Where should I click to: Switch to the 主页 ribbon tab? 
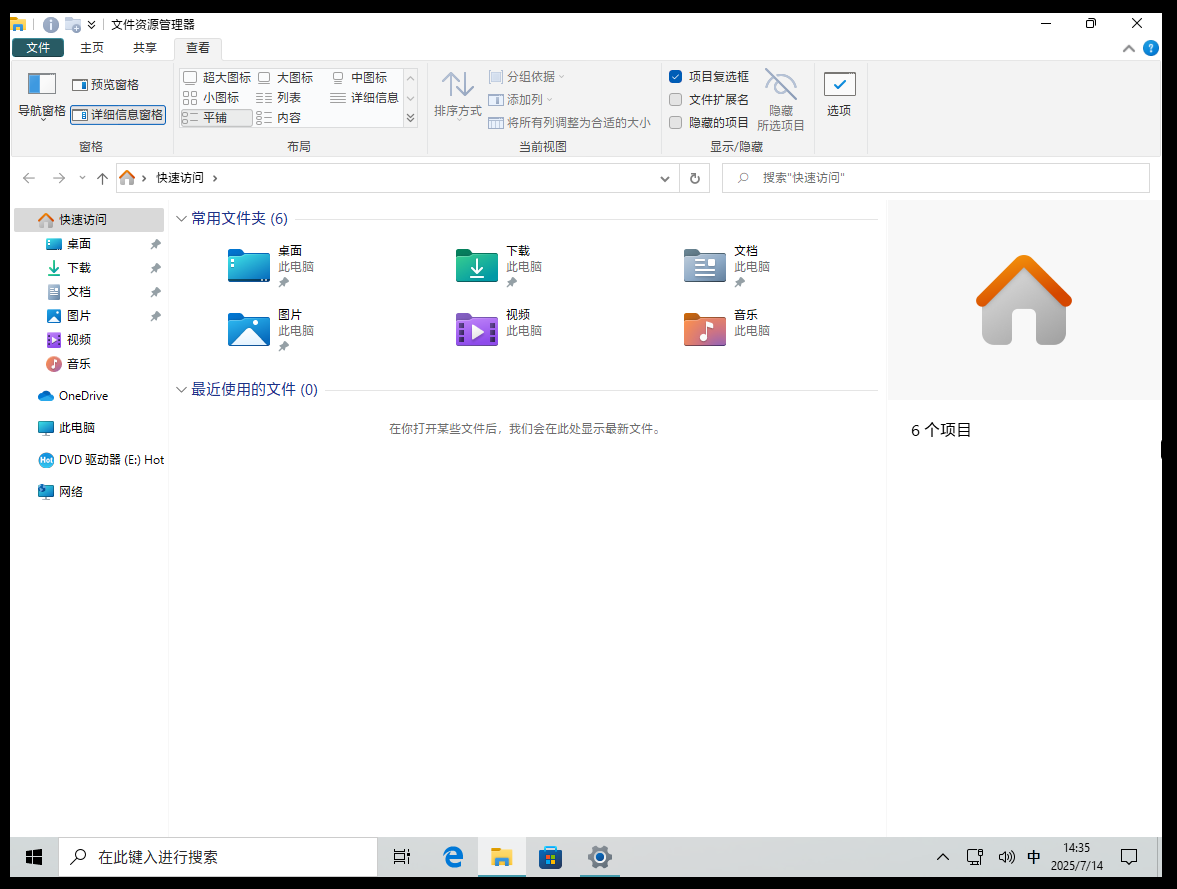pos(92,47)
